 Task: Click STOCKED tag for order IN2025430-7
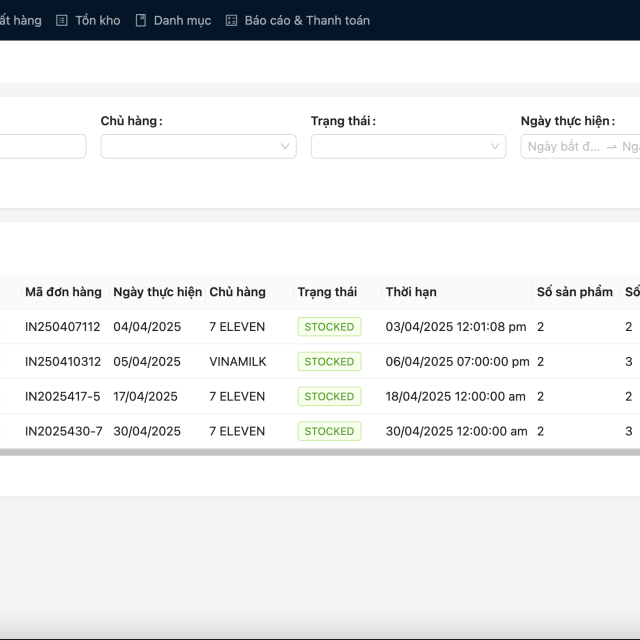pyautogui.click(x=329, y=431)
